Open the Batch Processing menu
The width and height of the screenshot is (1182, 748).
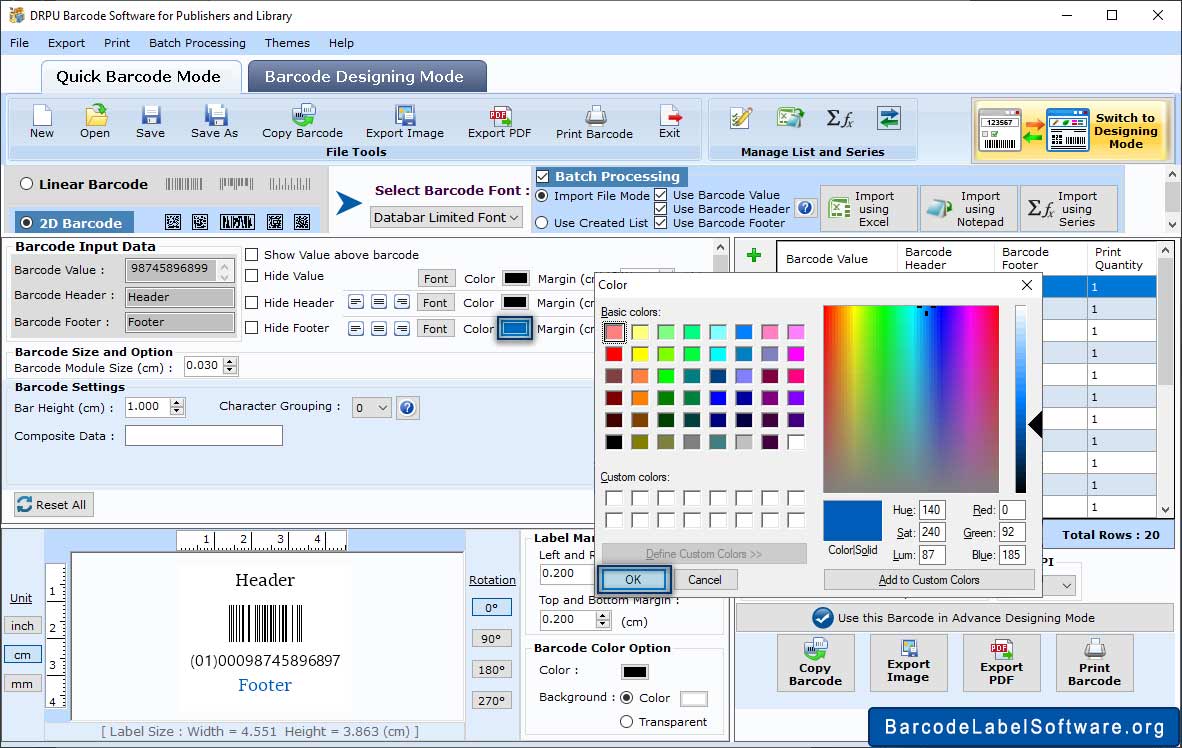(x=198, y=43)
